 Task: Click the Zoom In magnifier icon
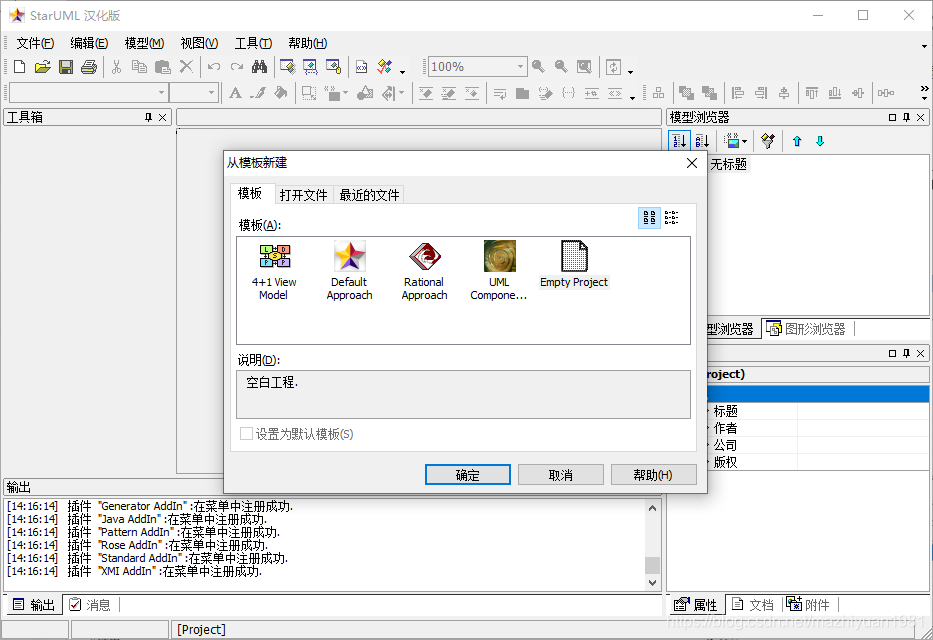coord(538,67)
